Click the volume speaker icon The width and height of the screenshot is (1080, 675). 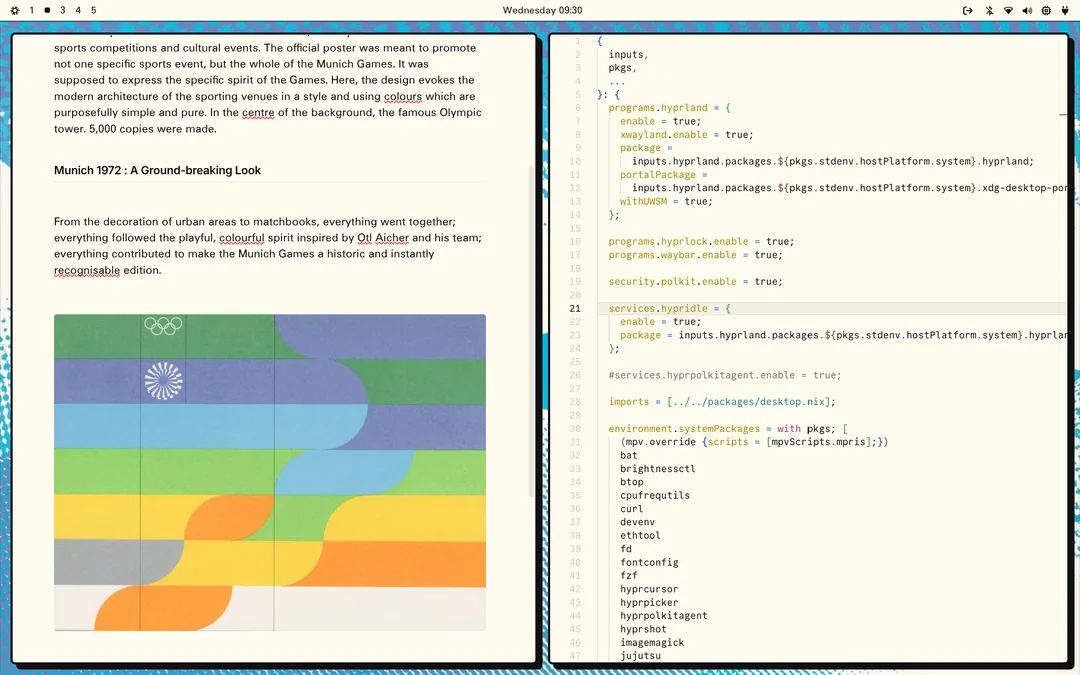[x=1027, y=10]
